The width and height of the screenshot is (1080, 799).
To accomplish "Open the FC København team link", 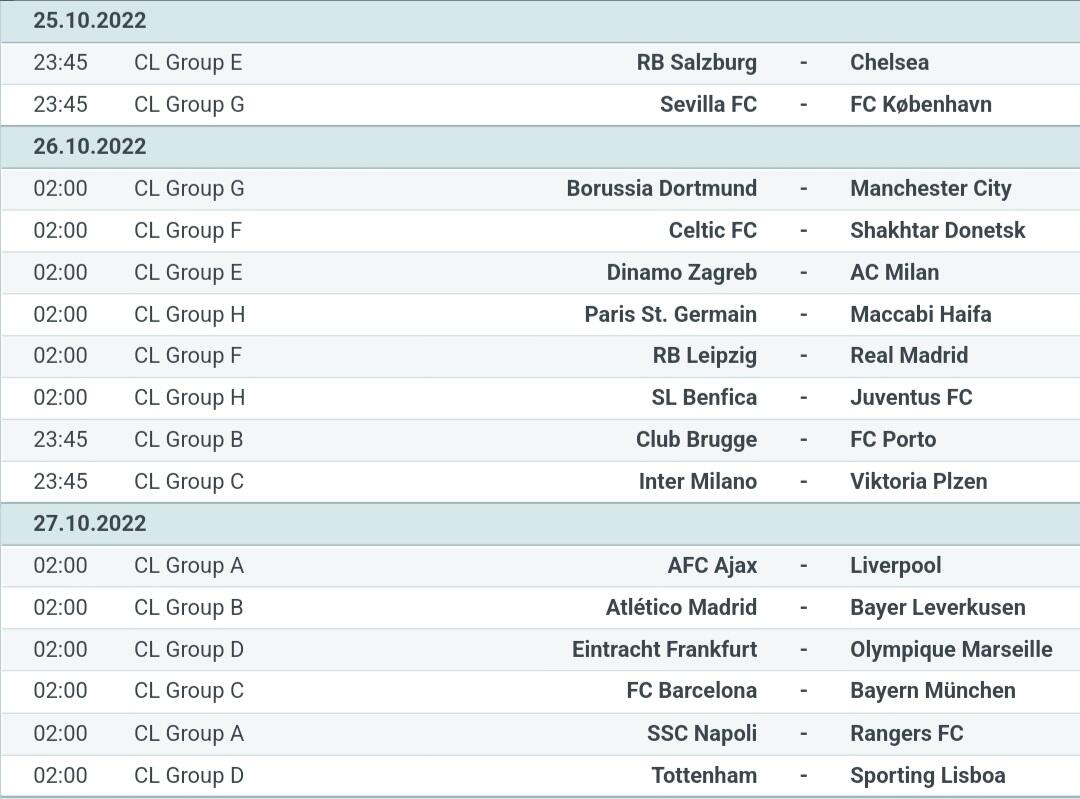I will 921,105.
